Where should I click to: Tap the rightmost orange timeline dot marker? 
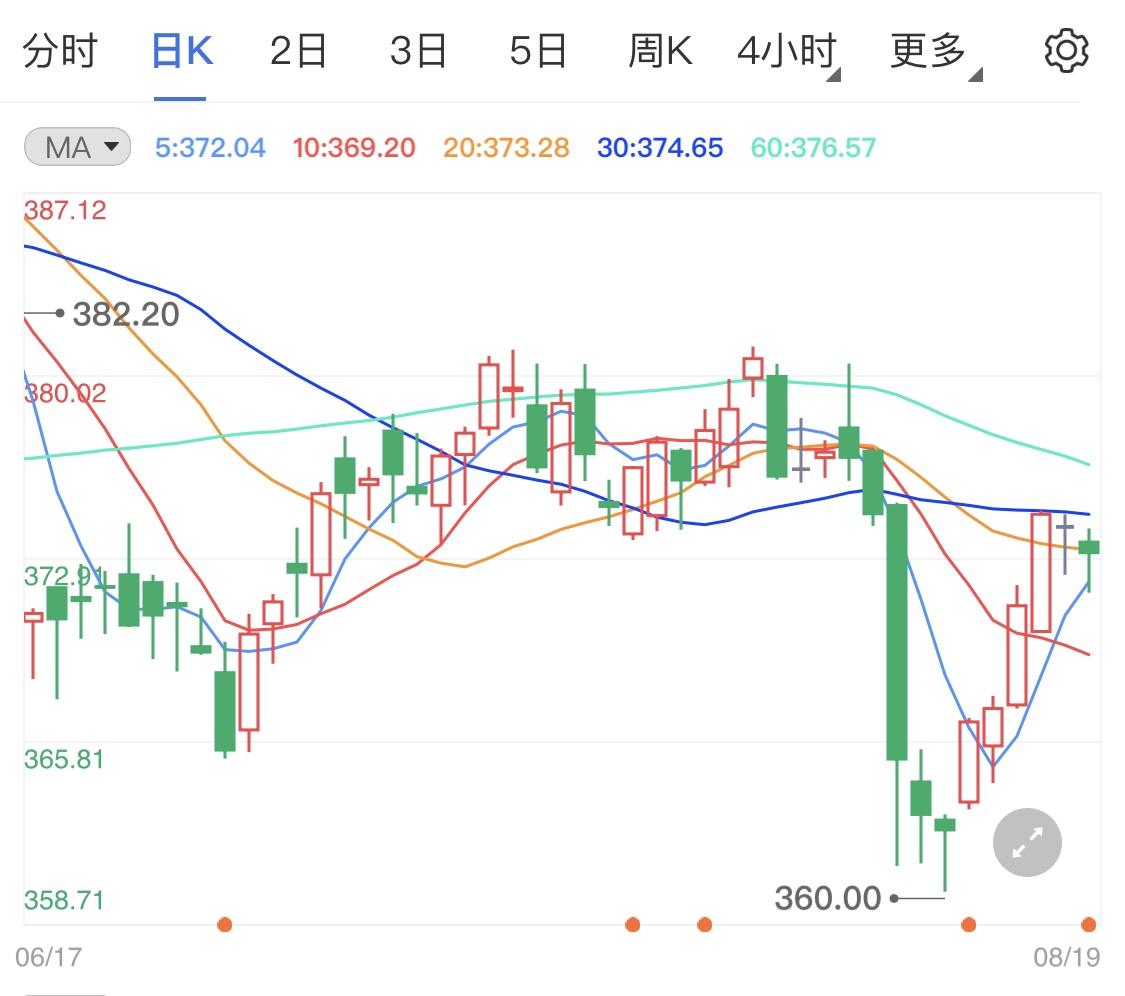[1090, 925]
